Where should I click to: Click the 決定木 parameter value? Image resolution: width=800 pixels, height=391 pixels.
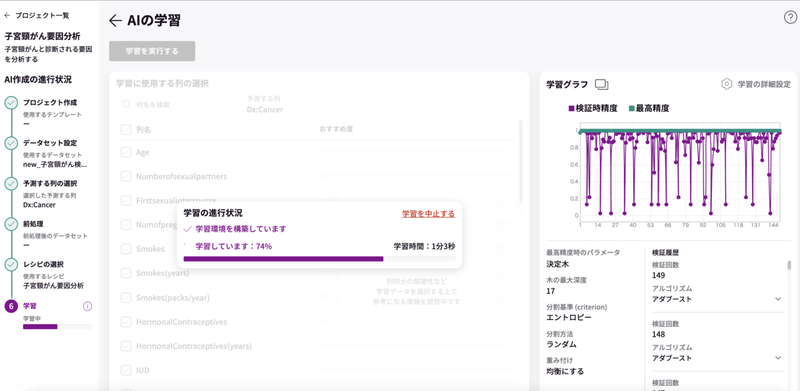pos(558,264)
